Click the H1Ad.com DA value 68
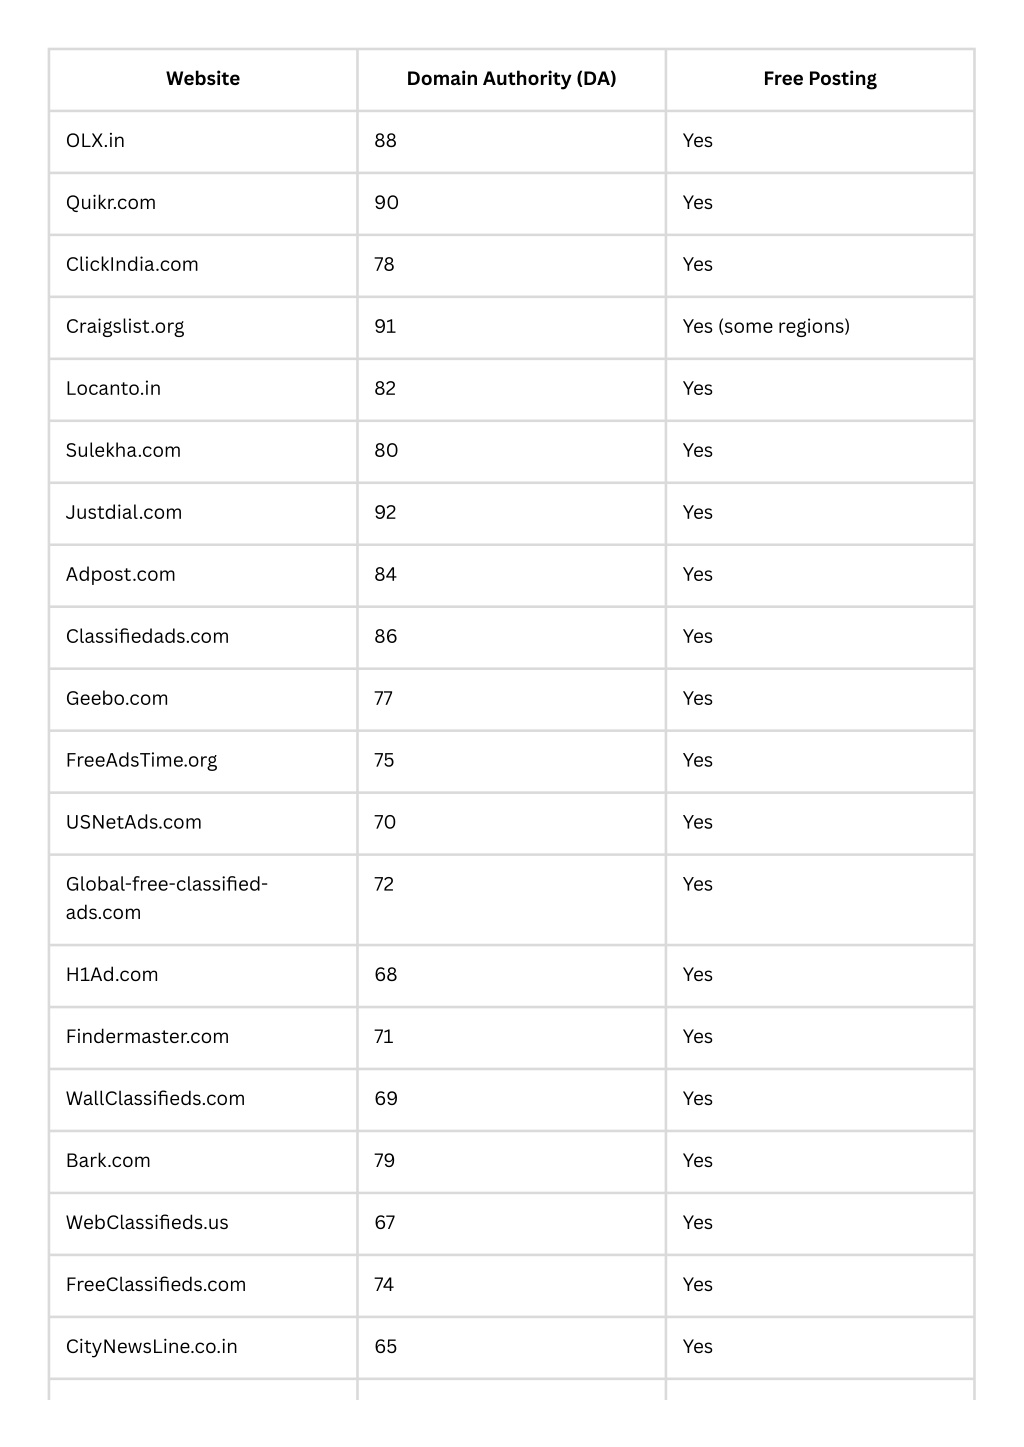Screen dimensions: 1024x1447 (386, 975)
